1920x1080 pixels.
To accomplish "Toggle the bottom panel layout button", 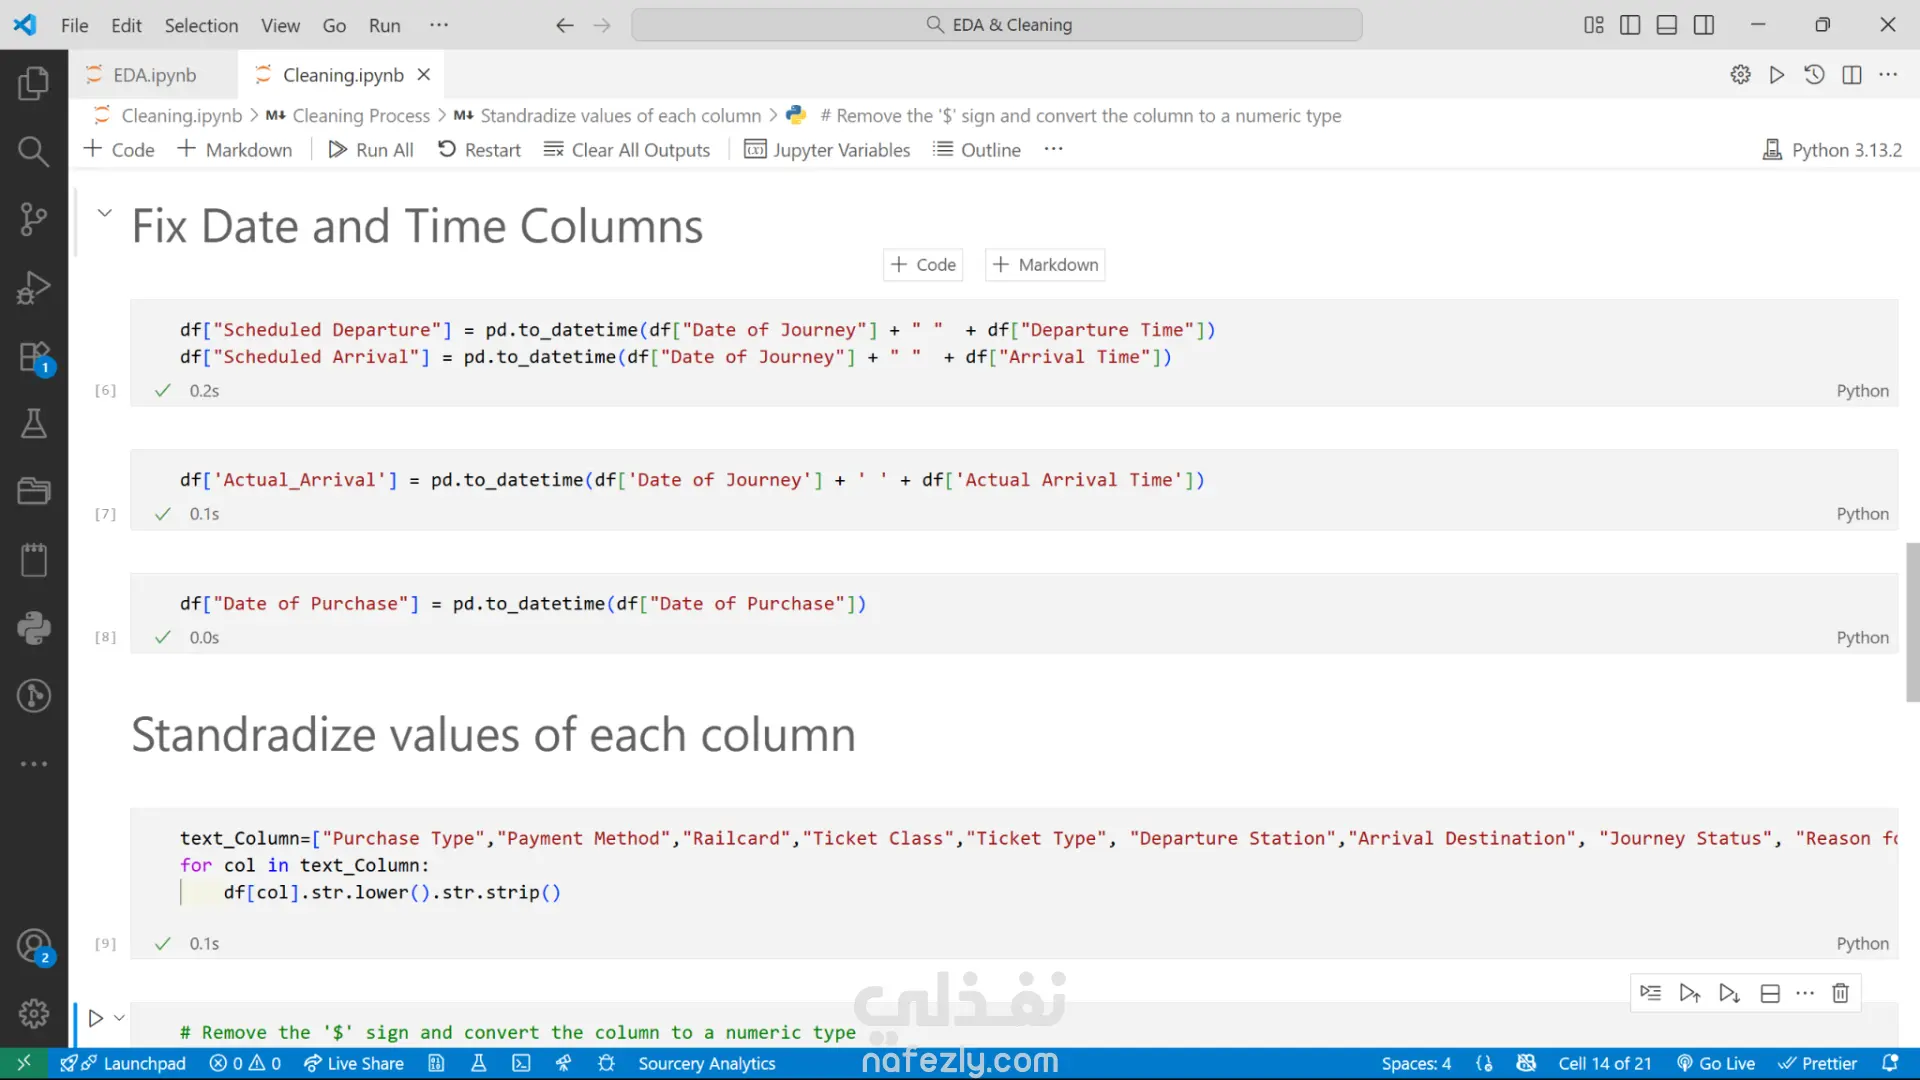I will (x=1666, y=25).
